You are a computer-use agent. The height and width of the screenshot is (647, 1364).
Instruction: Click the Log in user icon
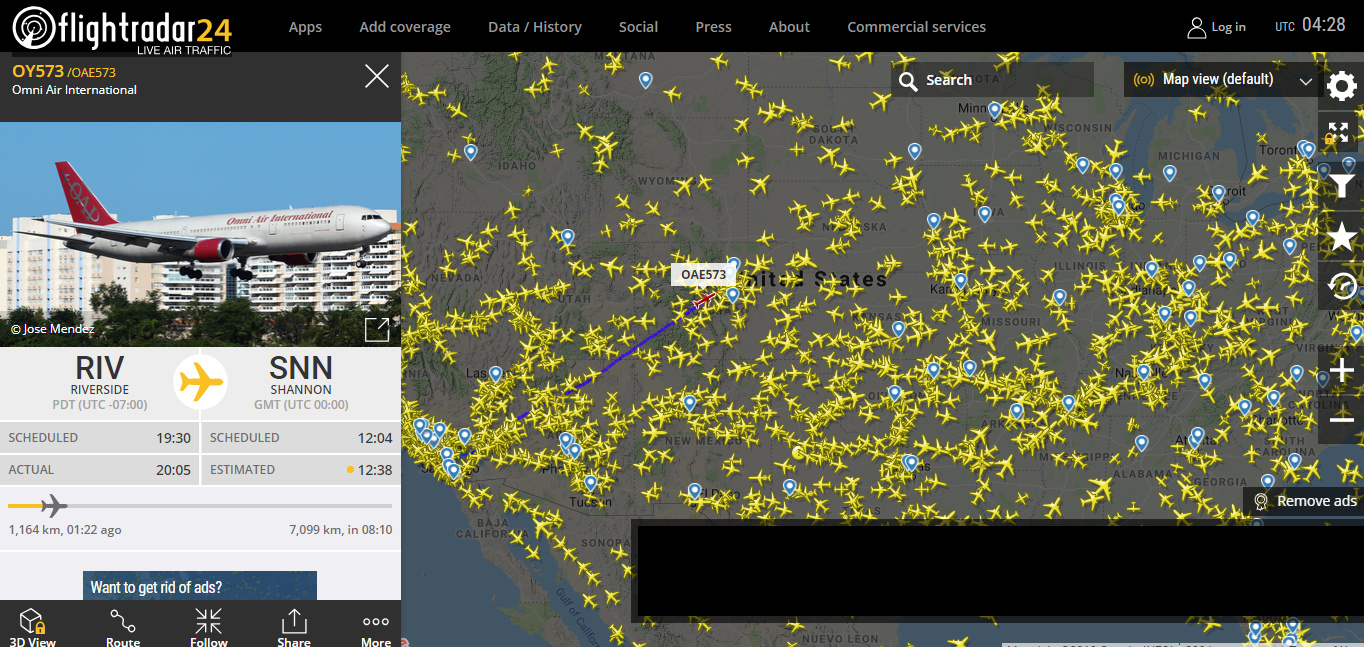pyautogui.click(x=1196, y=27)
